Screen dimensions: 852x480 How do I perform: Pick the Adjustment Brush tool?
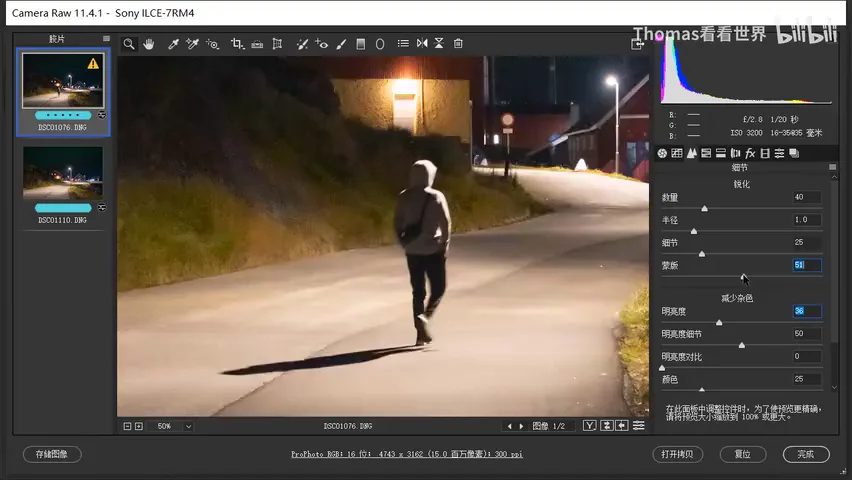click(341, 44)
